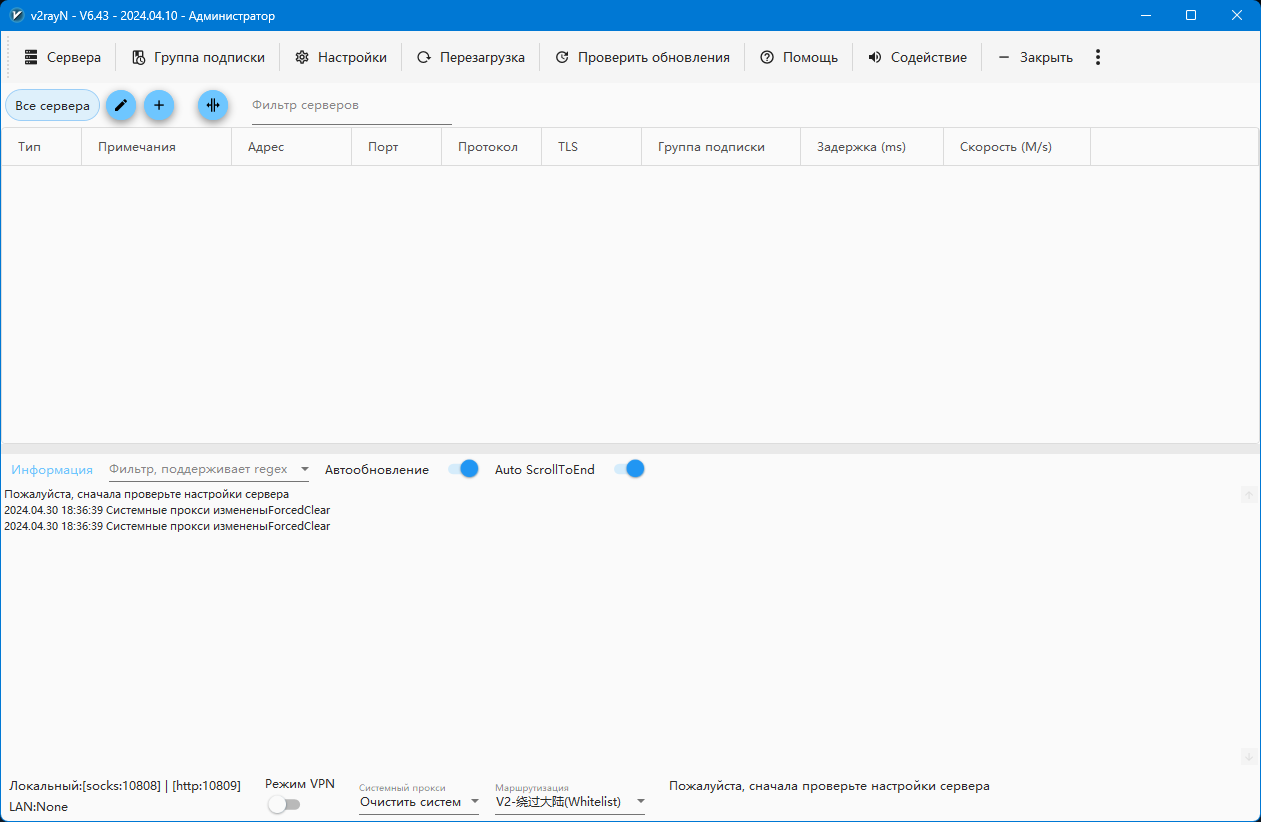This screenshot has width=1261, height=822.
Task: Click the Сервера server stack icon
Action: pyautogui.click(x=31, y=57)
